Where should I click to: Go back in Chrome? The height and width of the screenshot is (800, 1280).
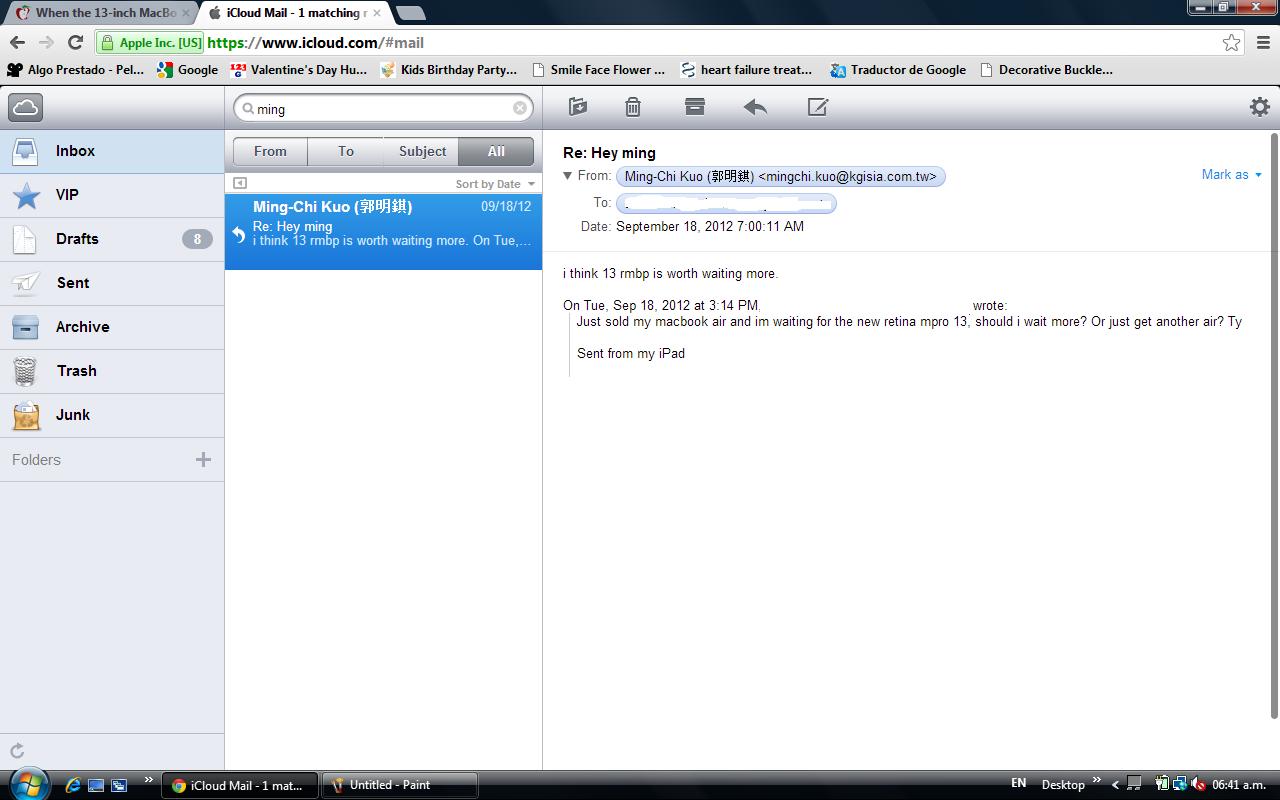[x=17, y=42]
